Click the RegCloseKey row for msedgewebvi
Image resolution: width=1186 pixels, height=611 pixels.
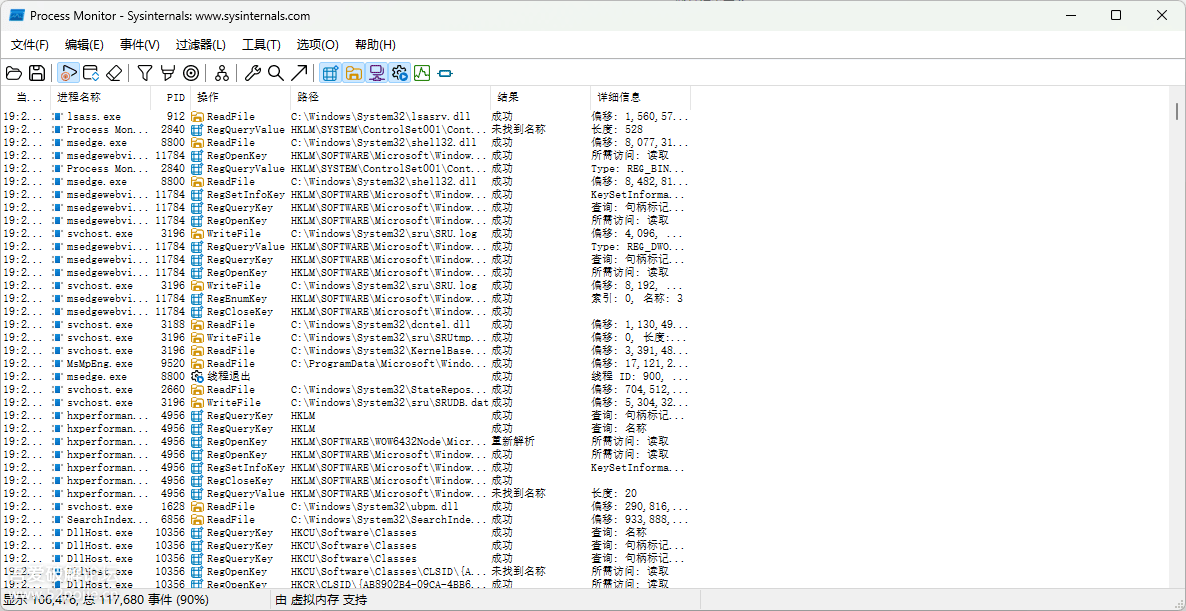tap(345, 311)
